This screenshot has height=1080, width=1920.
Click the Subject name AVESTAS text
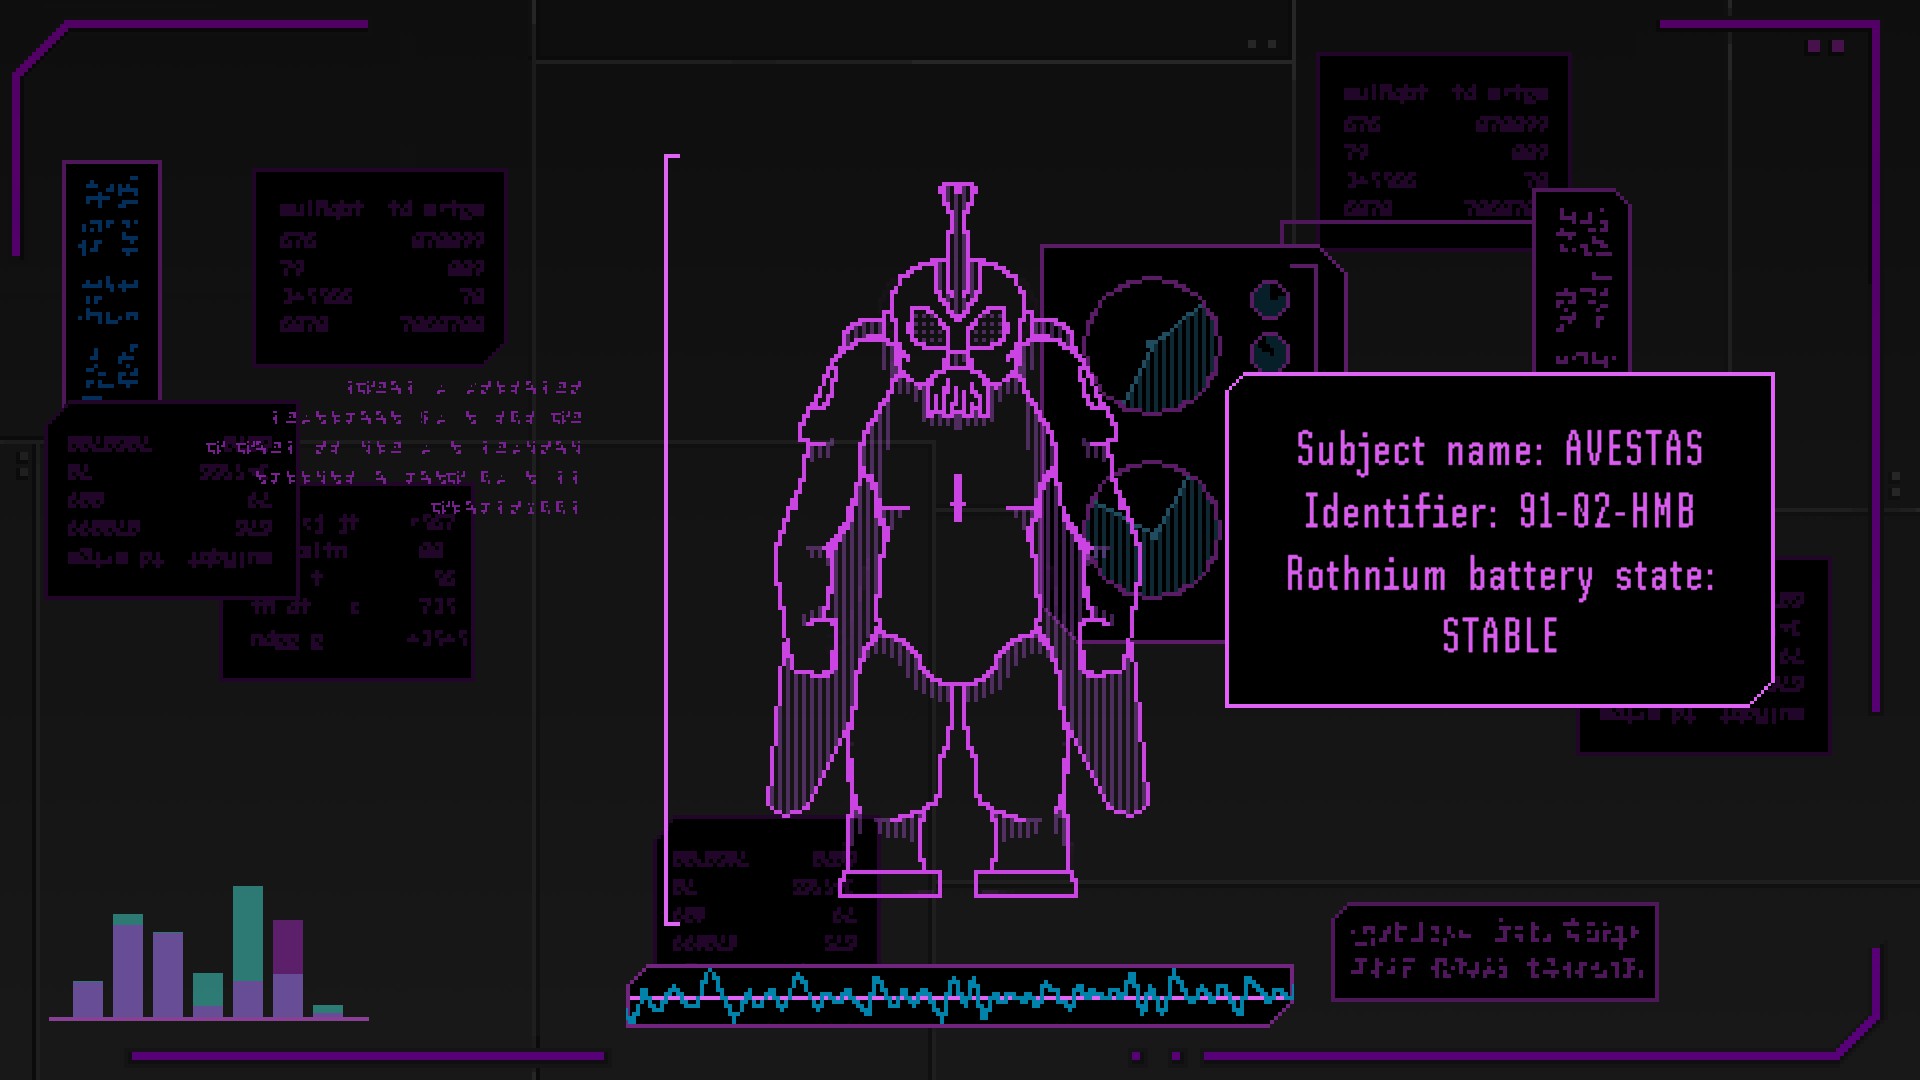[1499, 450]
